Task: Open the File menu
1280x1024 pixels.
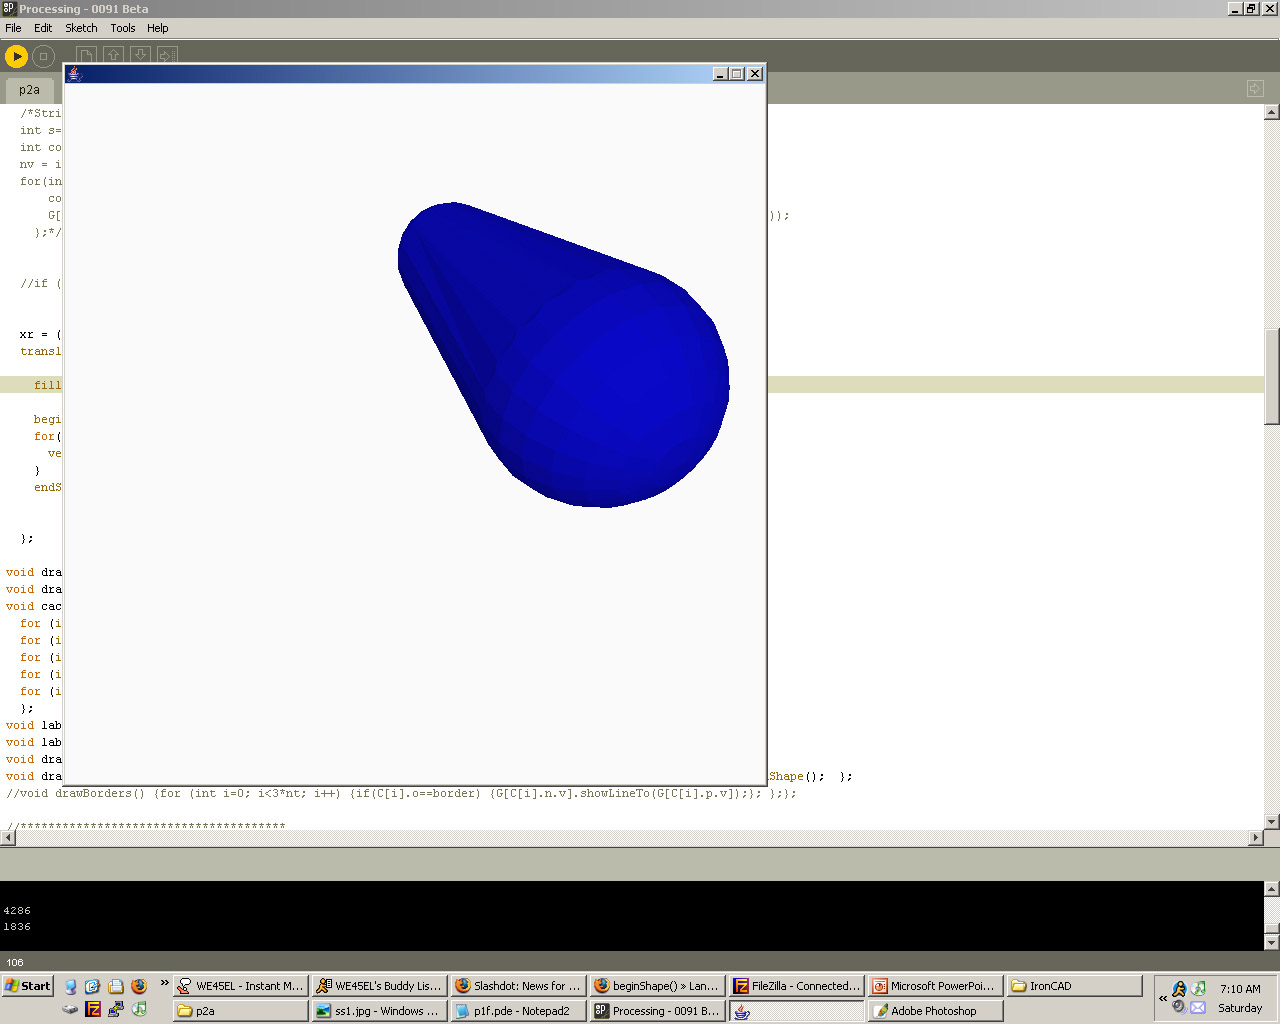Action: click(x=13, y=28)
